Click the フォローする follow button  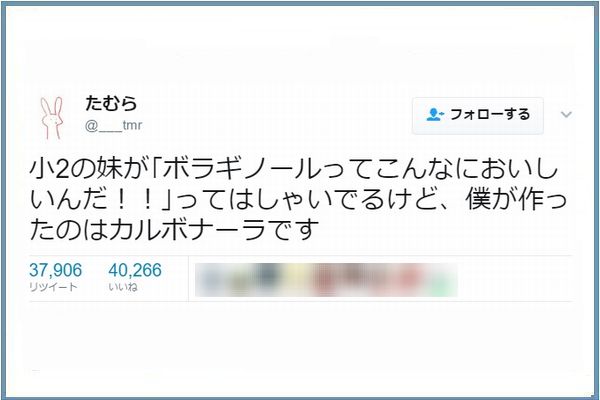(x=478, y=115)
